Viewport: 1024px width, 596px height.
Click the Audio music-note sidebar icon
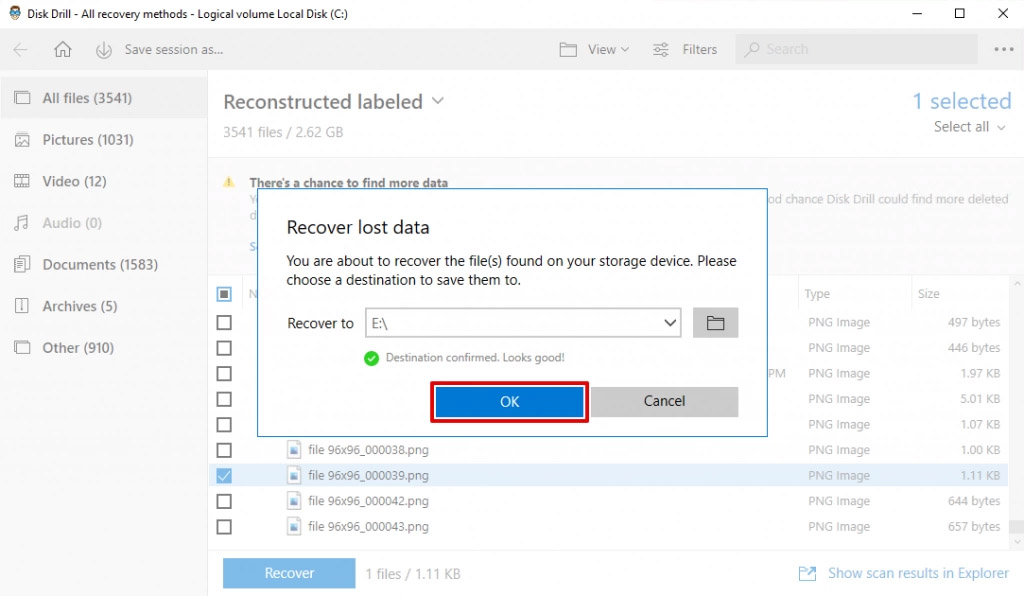tap(22, 223)
